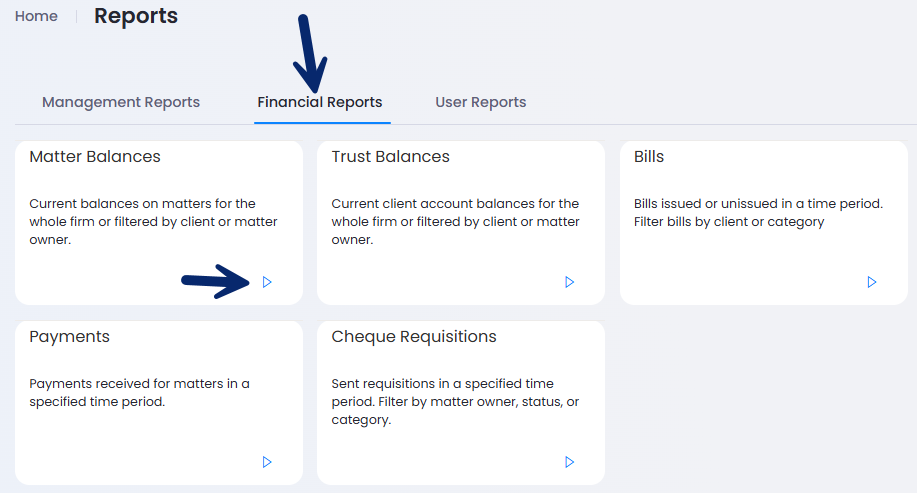Select the Financial Reports tab
Screen dimensions: 917x493
pos(320,102)
